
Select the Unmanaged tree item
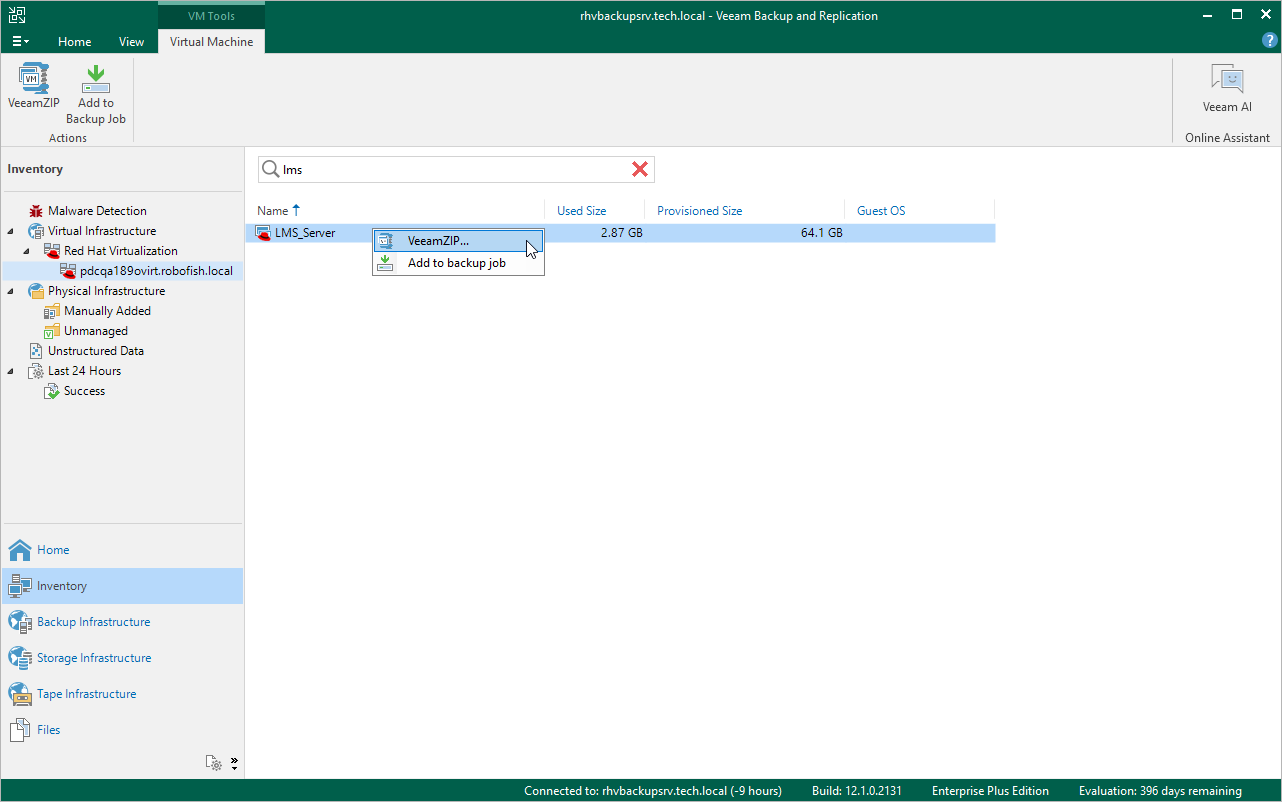coord(96,331)
